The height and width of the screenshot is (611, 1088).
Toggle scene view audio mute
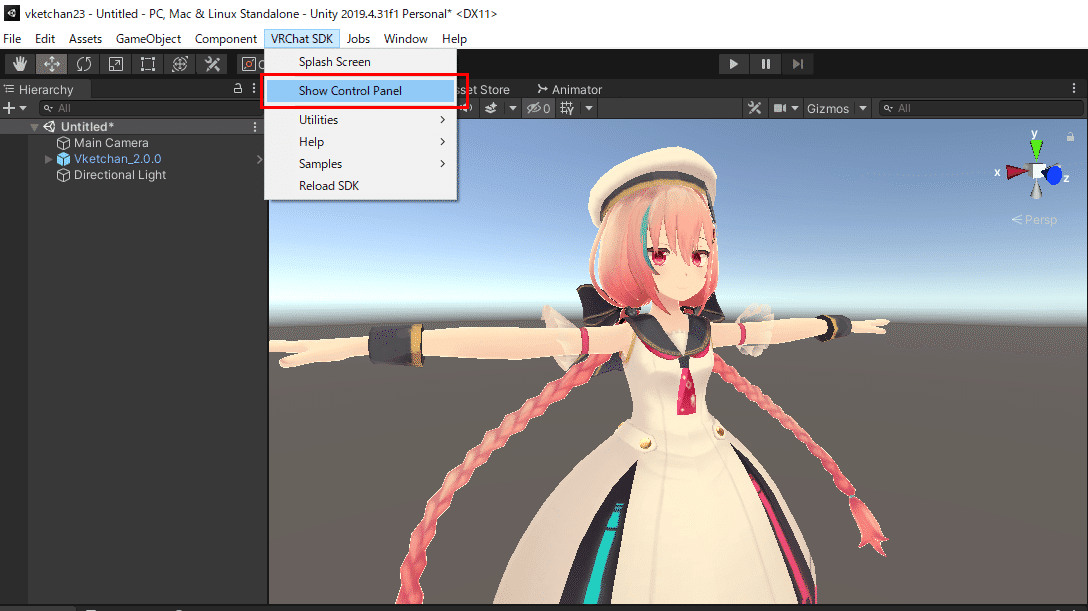467,107
